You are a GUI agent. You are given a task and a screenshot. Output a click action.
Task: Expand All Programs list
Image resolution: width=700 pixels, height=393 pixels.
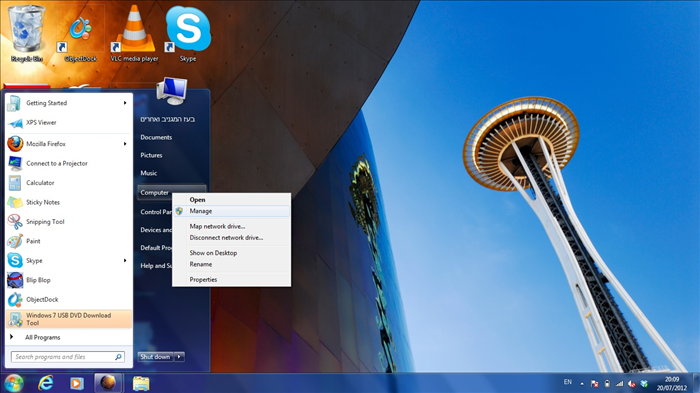(42, 337)
